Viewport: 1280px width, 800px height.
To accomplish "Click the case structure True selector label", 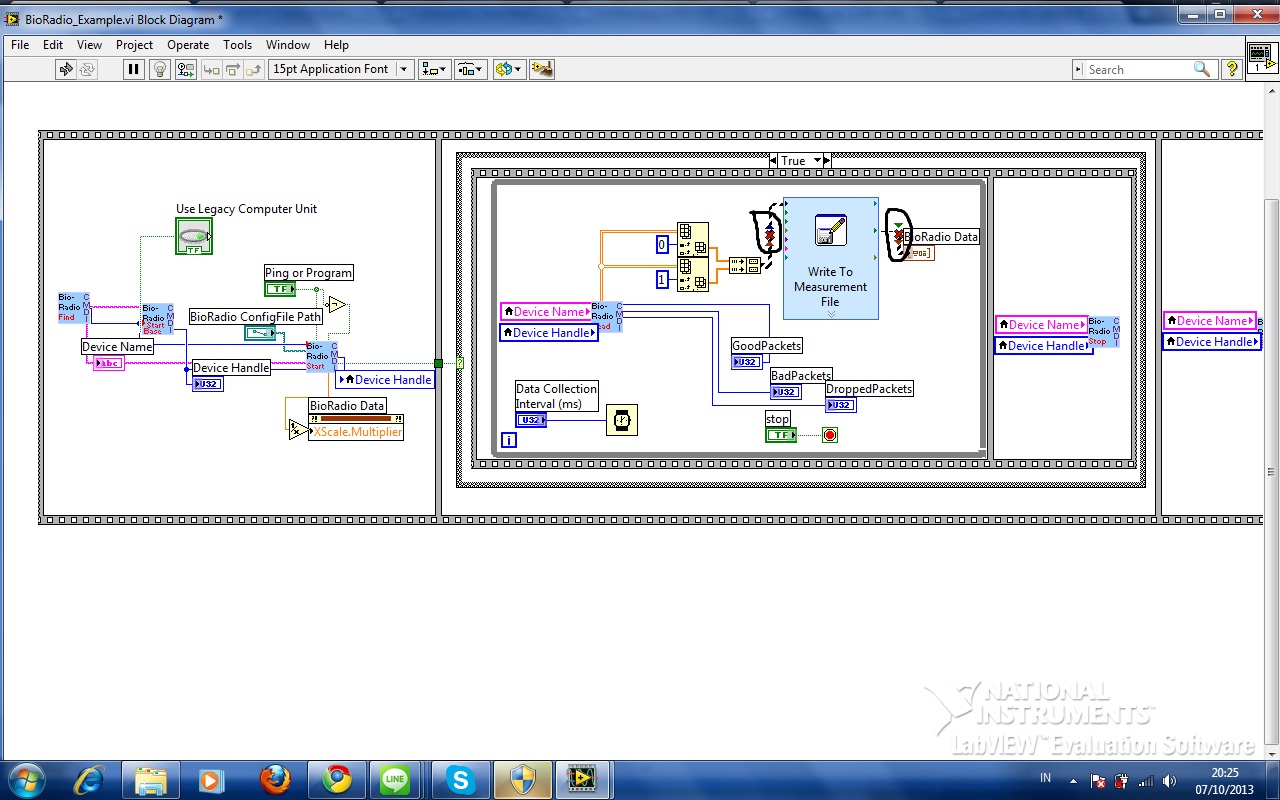I will click(794, 161).
